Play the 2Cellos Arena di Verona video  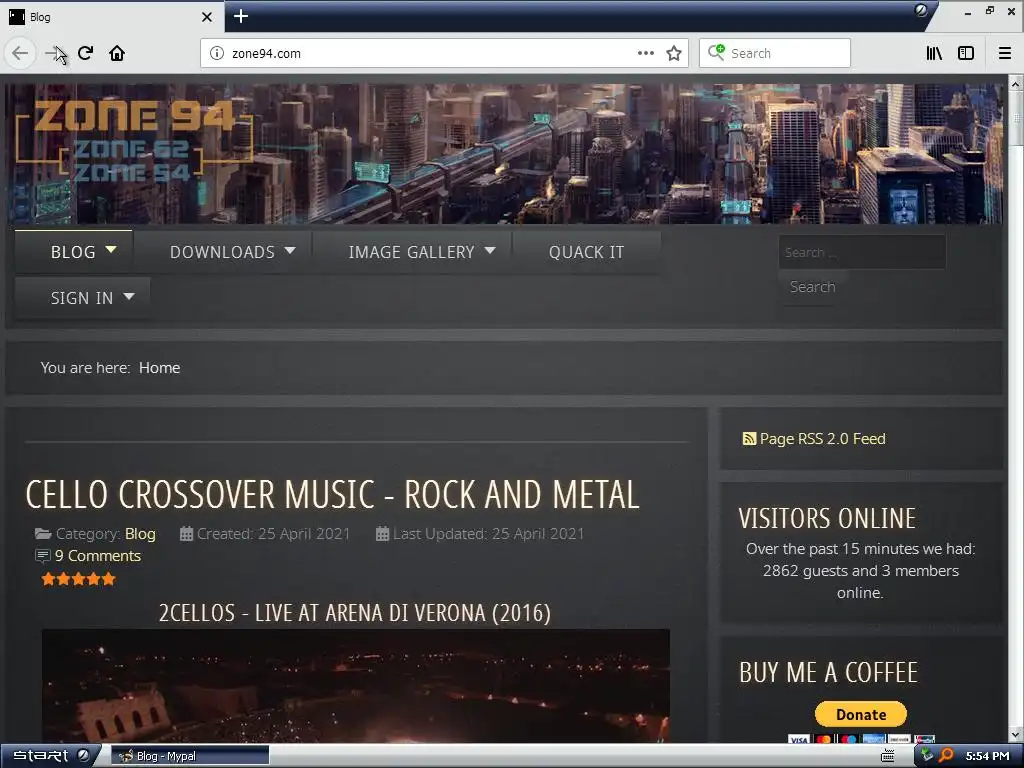click(356, 686)
